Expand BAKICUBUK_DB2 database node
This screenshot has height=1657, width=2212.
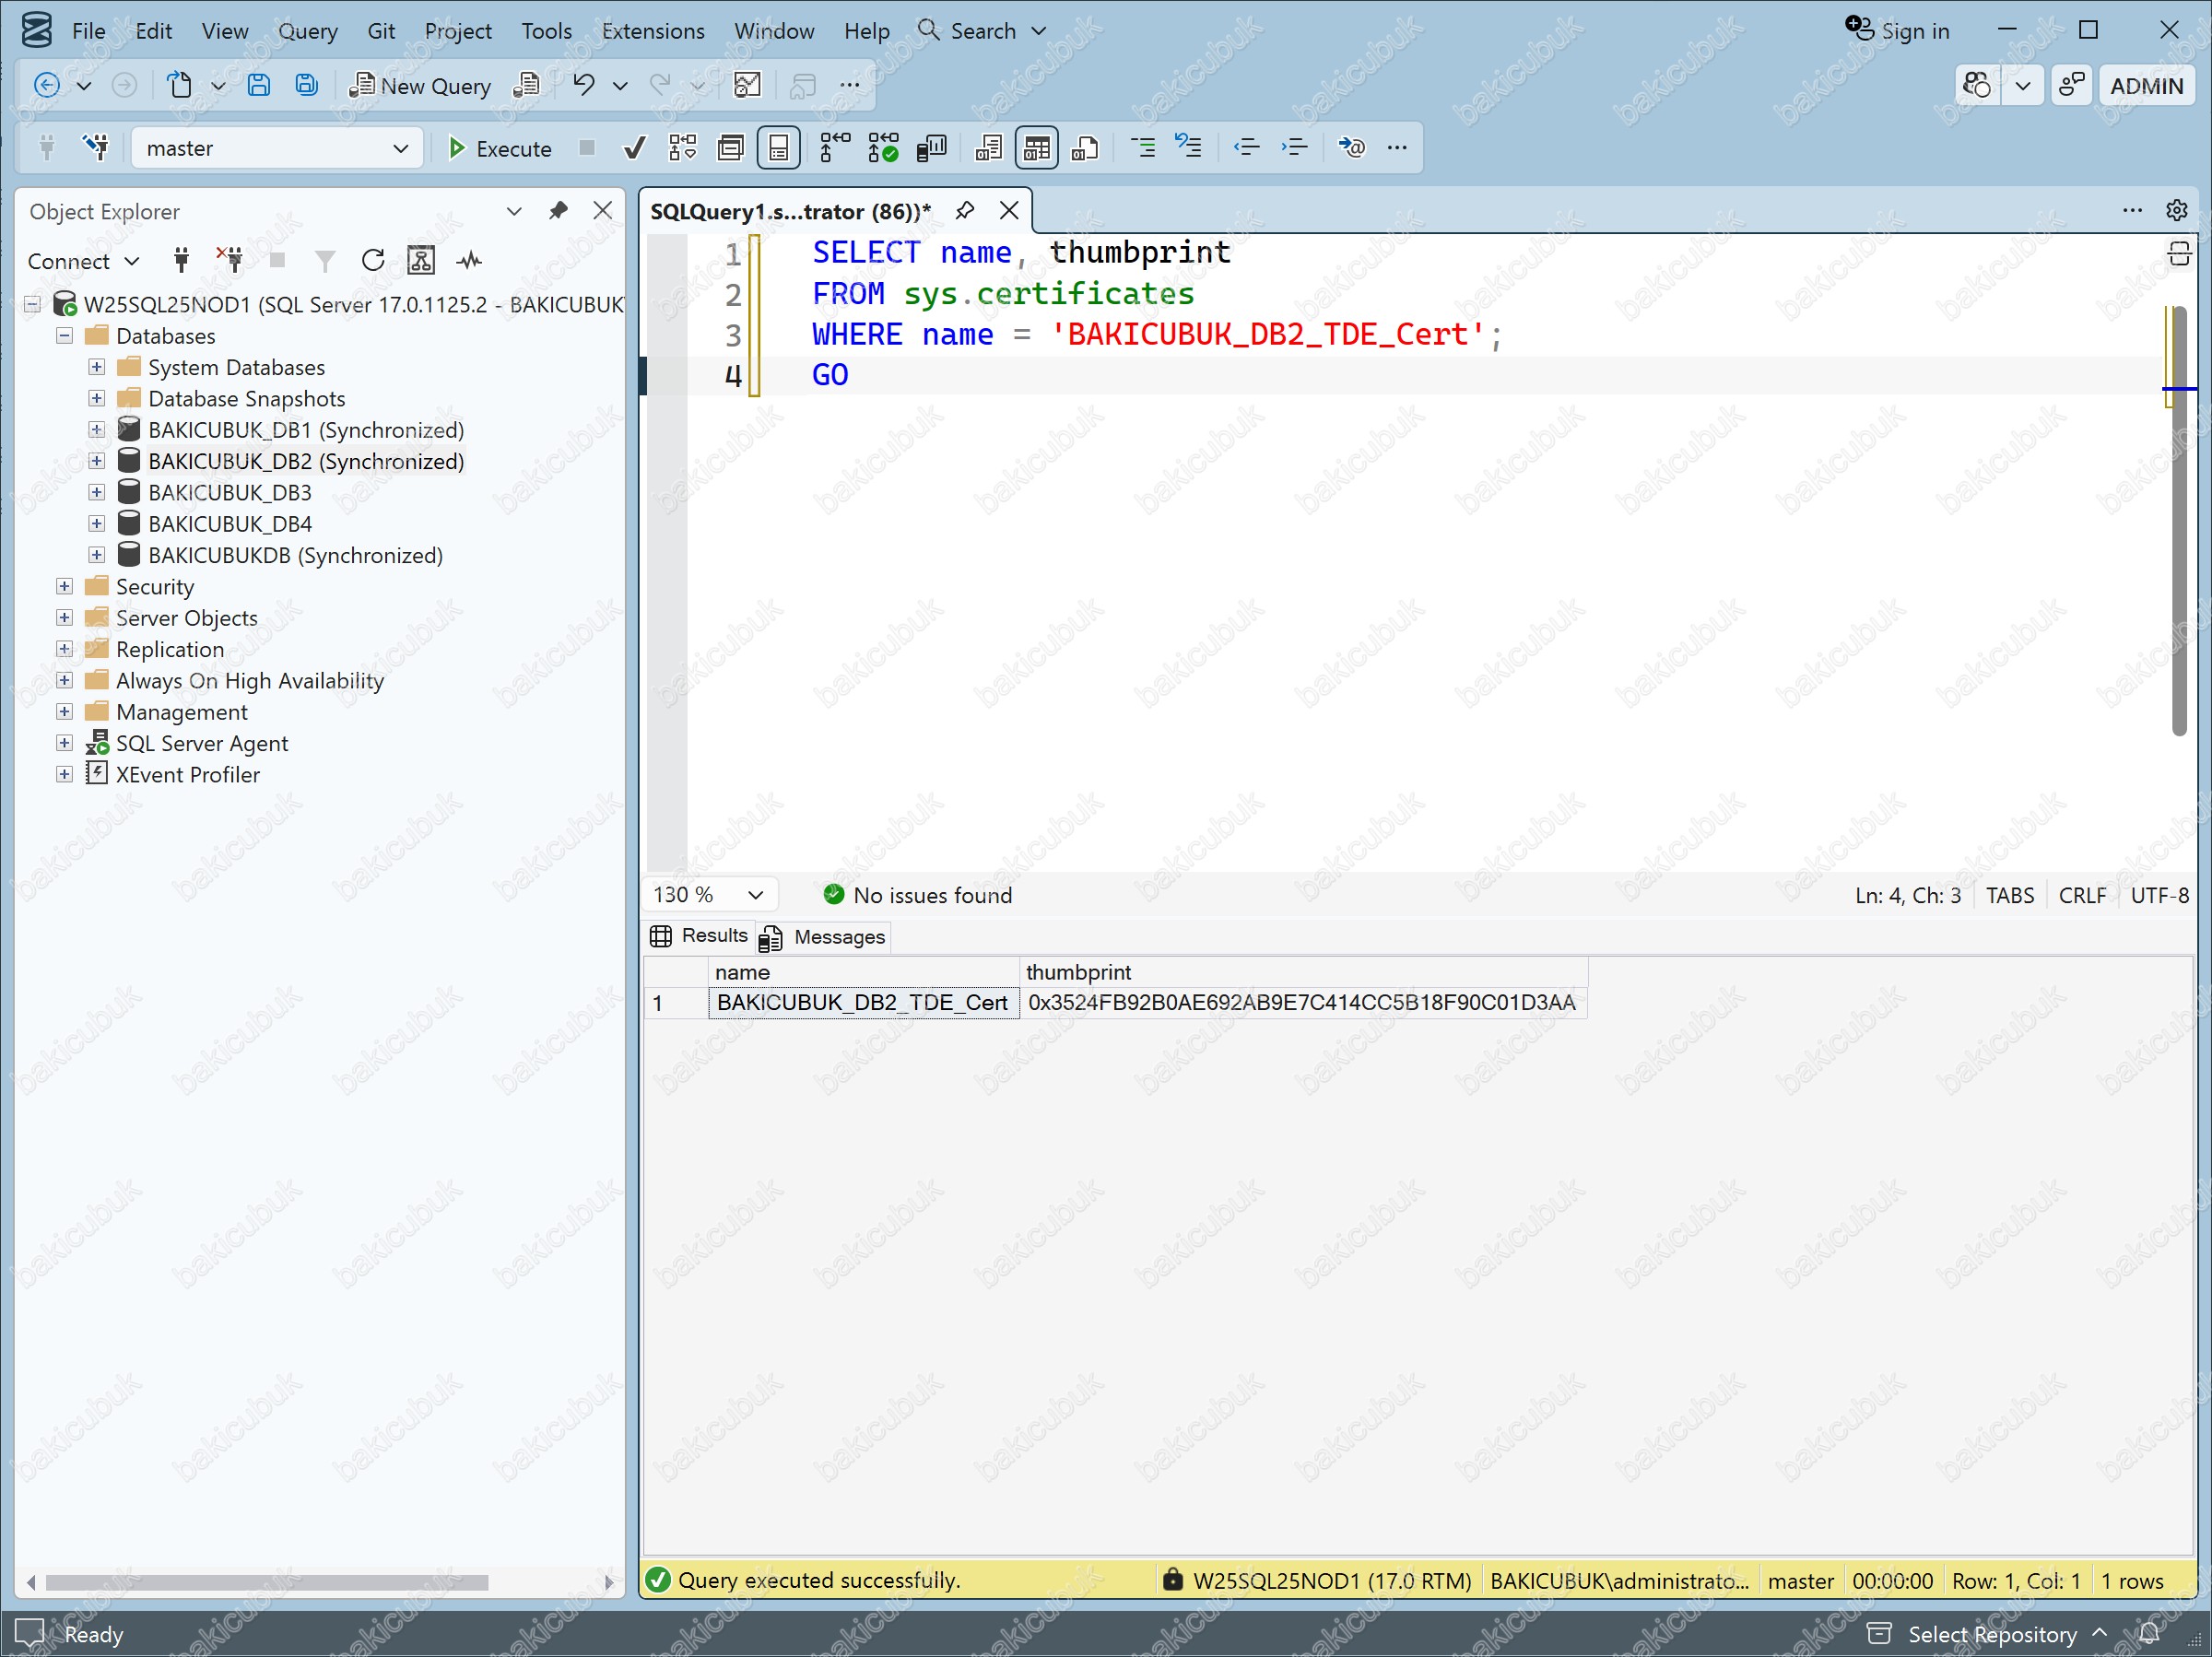click(96, 461)
